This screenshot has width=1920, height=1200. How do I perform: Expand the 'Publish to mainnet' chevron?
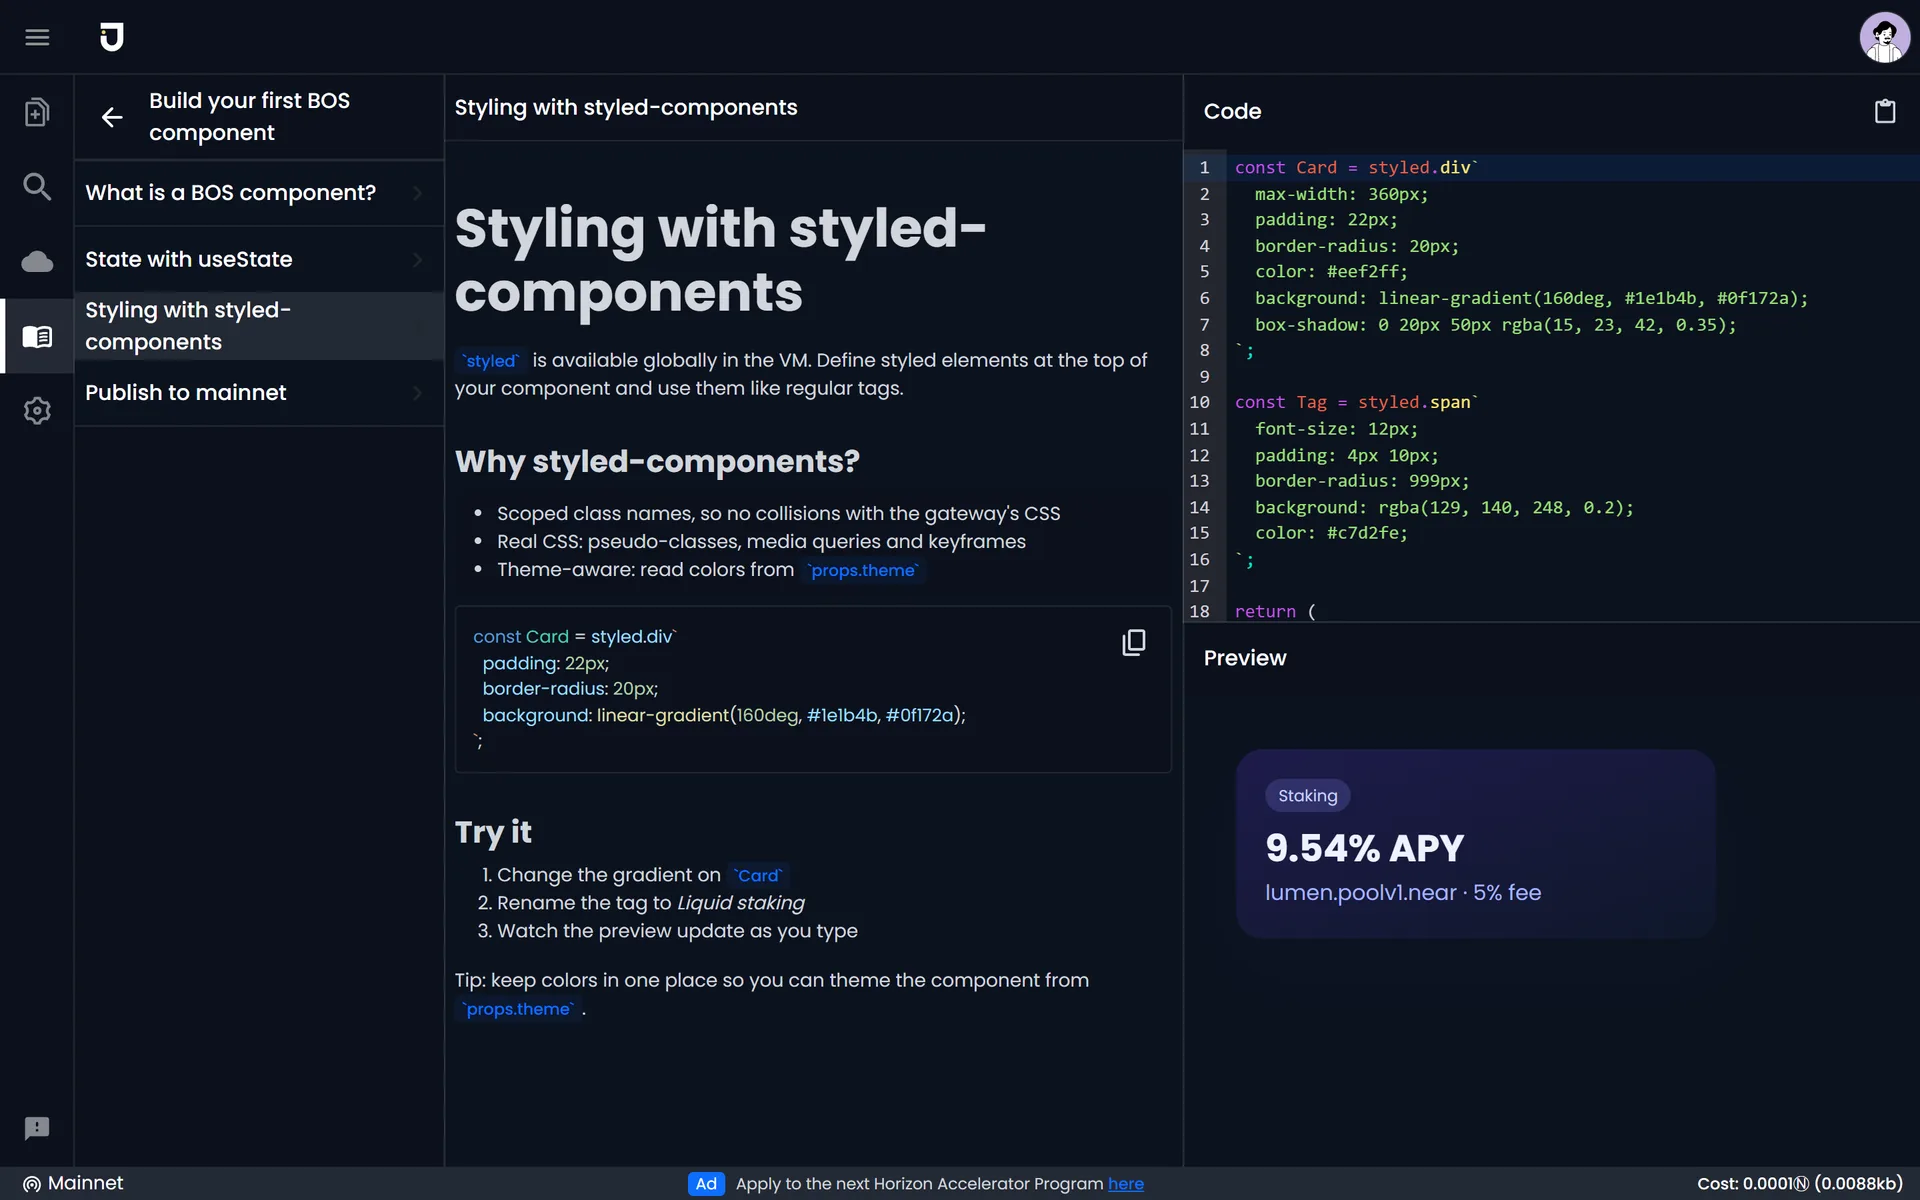[x=418, y=393]
